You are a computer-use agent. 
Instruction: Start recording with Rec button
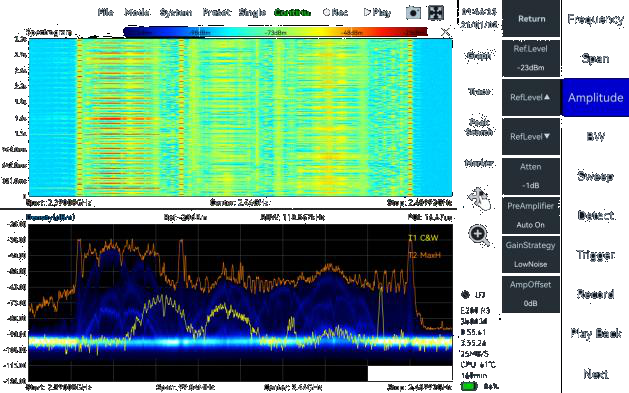tap(335, 12)
